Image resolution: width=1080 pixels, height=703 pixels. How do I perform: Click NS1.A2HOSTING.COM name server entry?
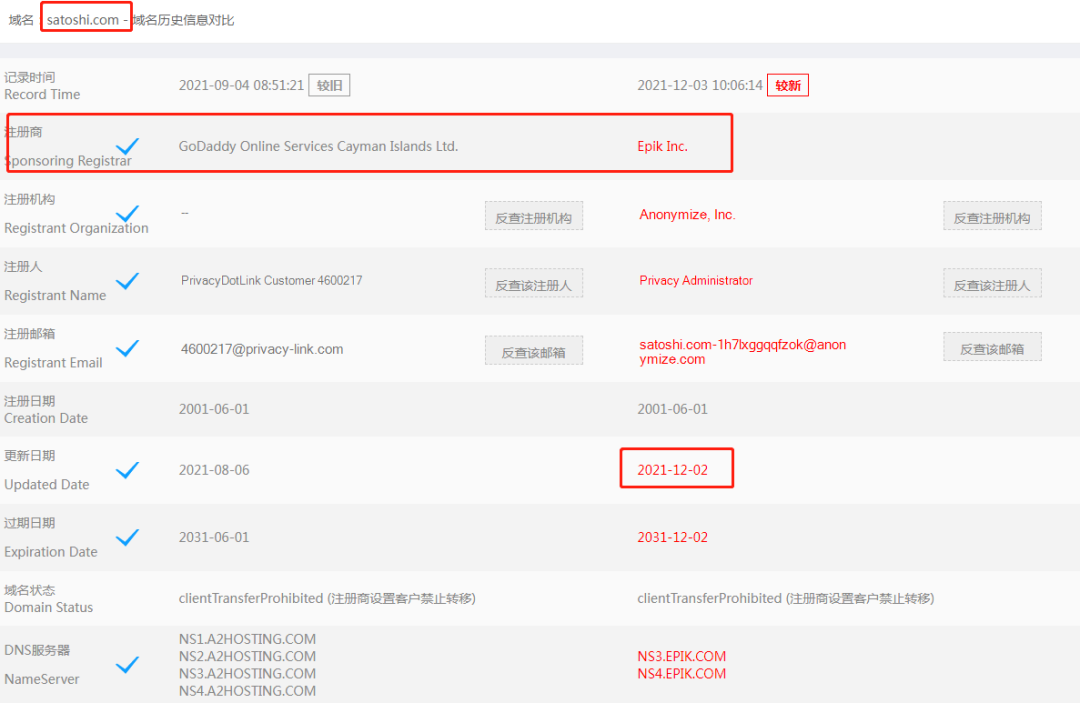pos(247,639)
